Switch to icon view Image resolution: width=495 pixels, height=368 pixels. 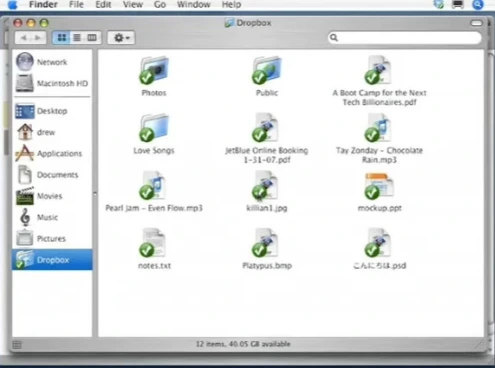point(62,37)
